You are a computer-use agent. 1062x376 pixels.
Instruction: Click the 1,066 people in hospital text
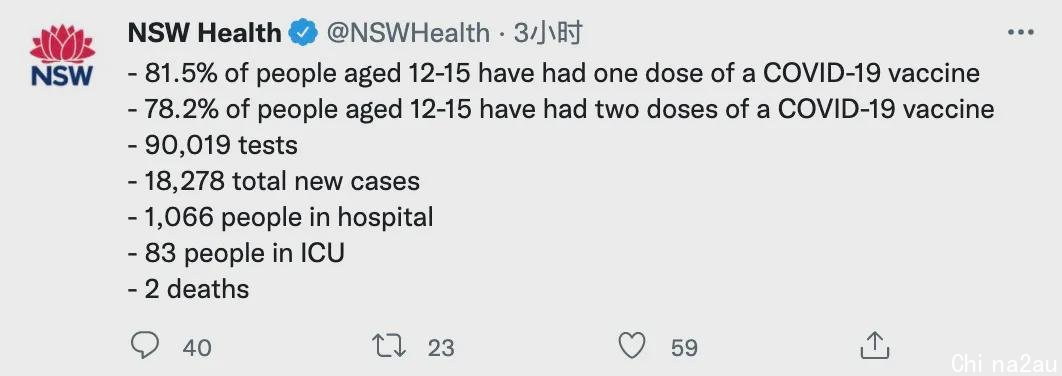pyautogui.click(x=280, y=217)
